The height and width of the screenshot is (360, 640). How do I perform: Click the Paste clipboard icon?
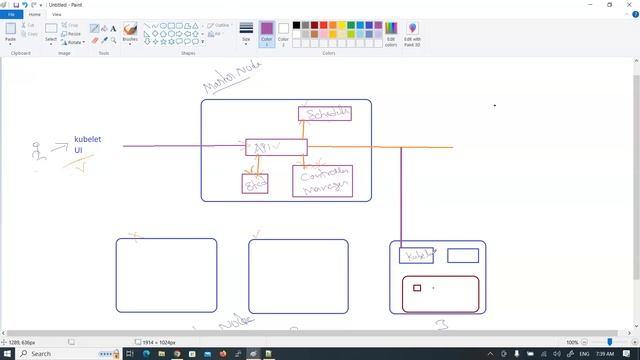(x=10, y=29)
